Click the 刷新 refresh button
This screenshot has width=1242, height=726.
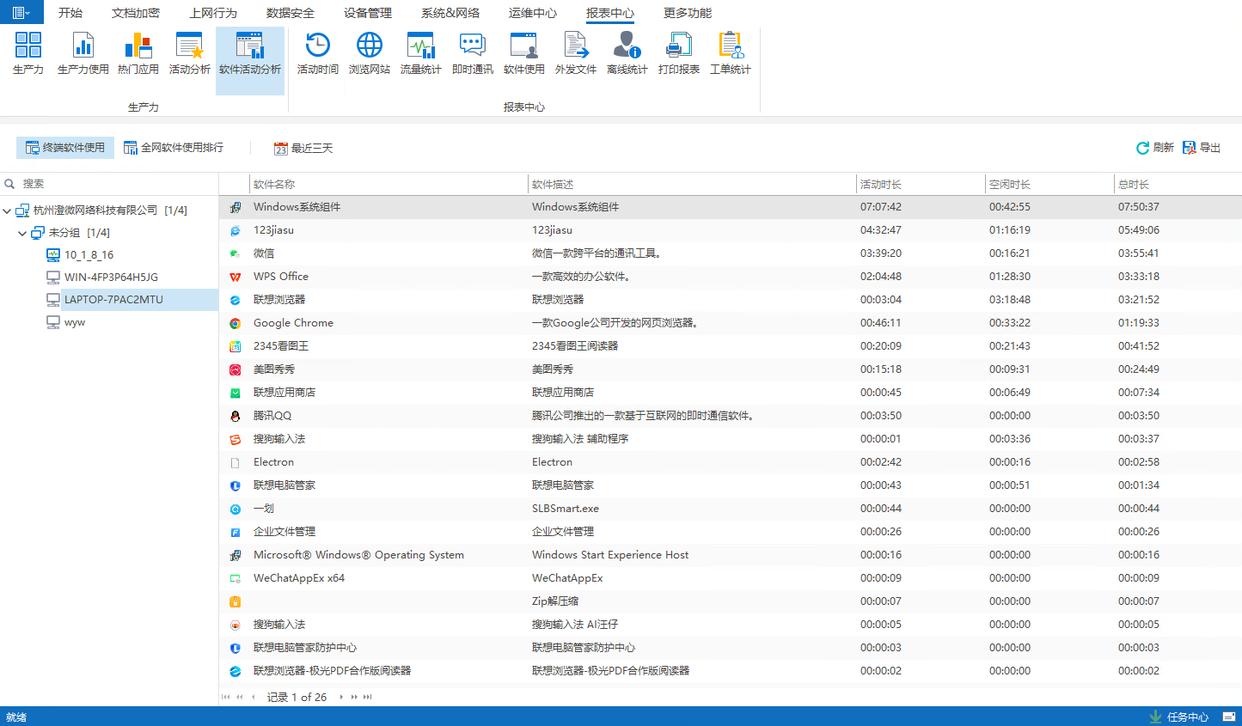point(1154,148)
